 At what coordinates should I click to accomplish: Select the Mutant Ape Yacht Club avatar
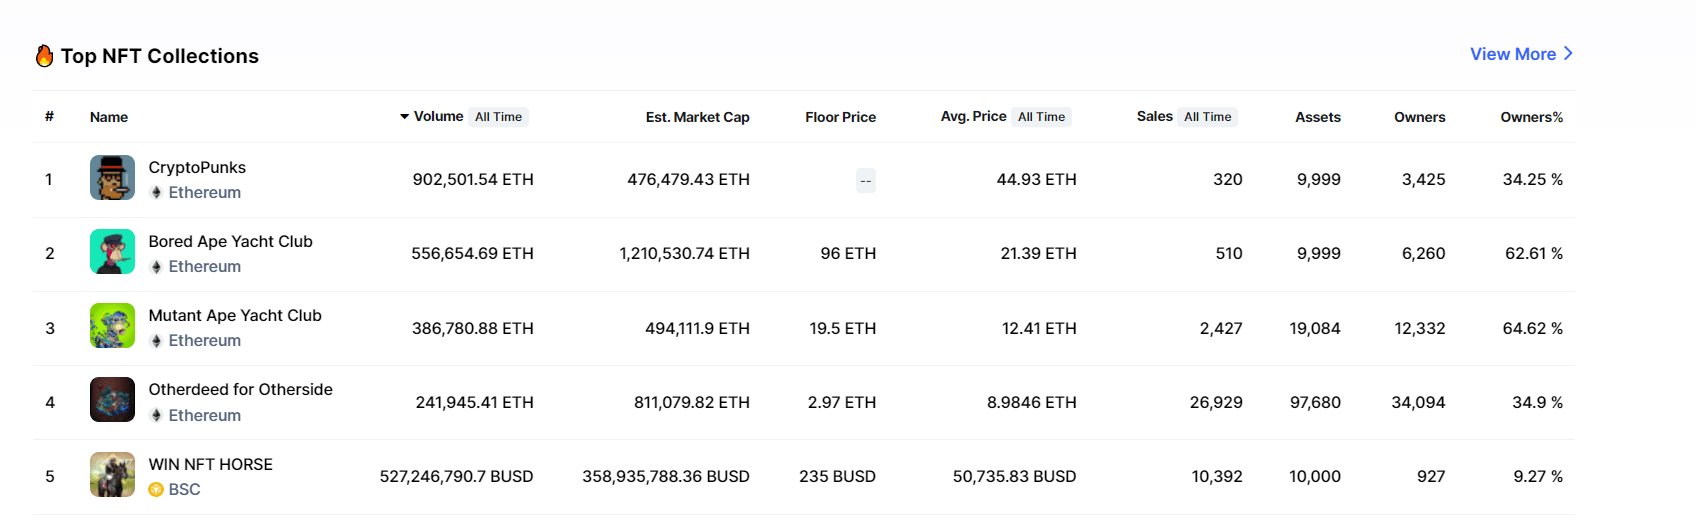[112, 326]
